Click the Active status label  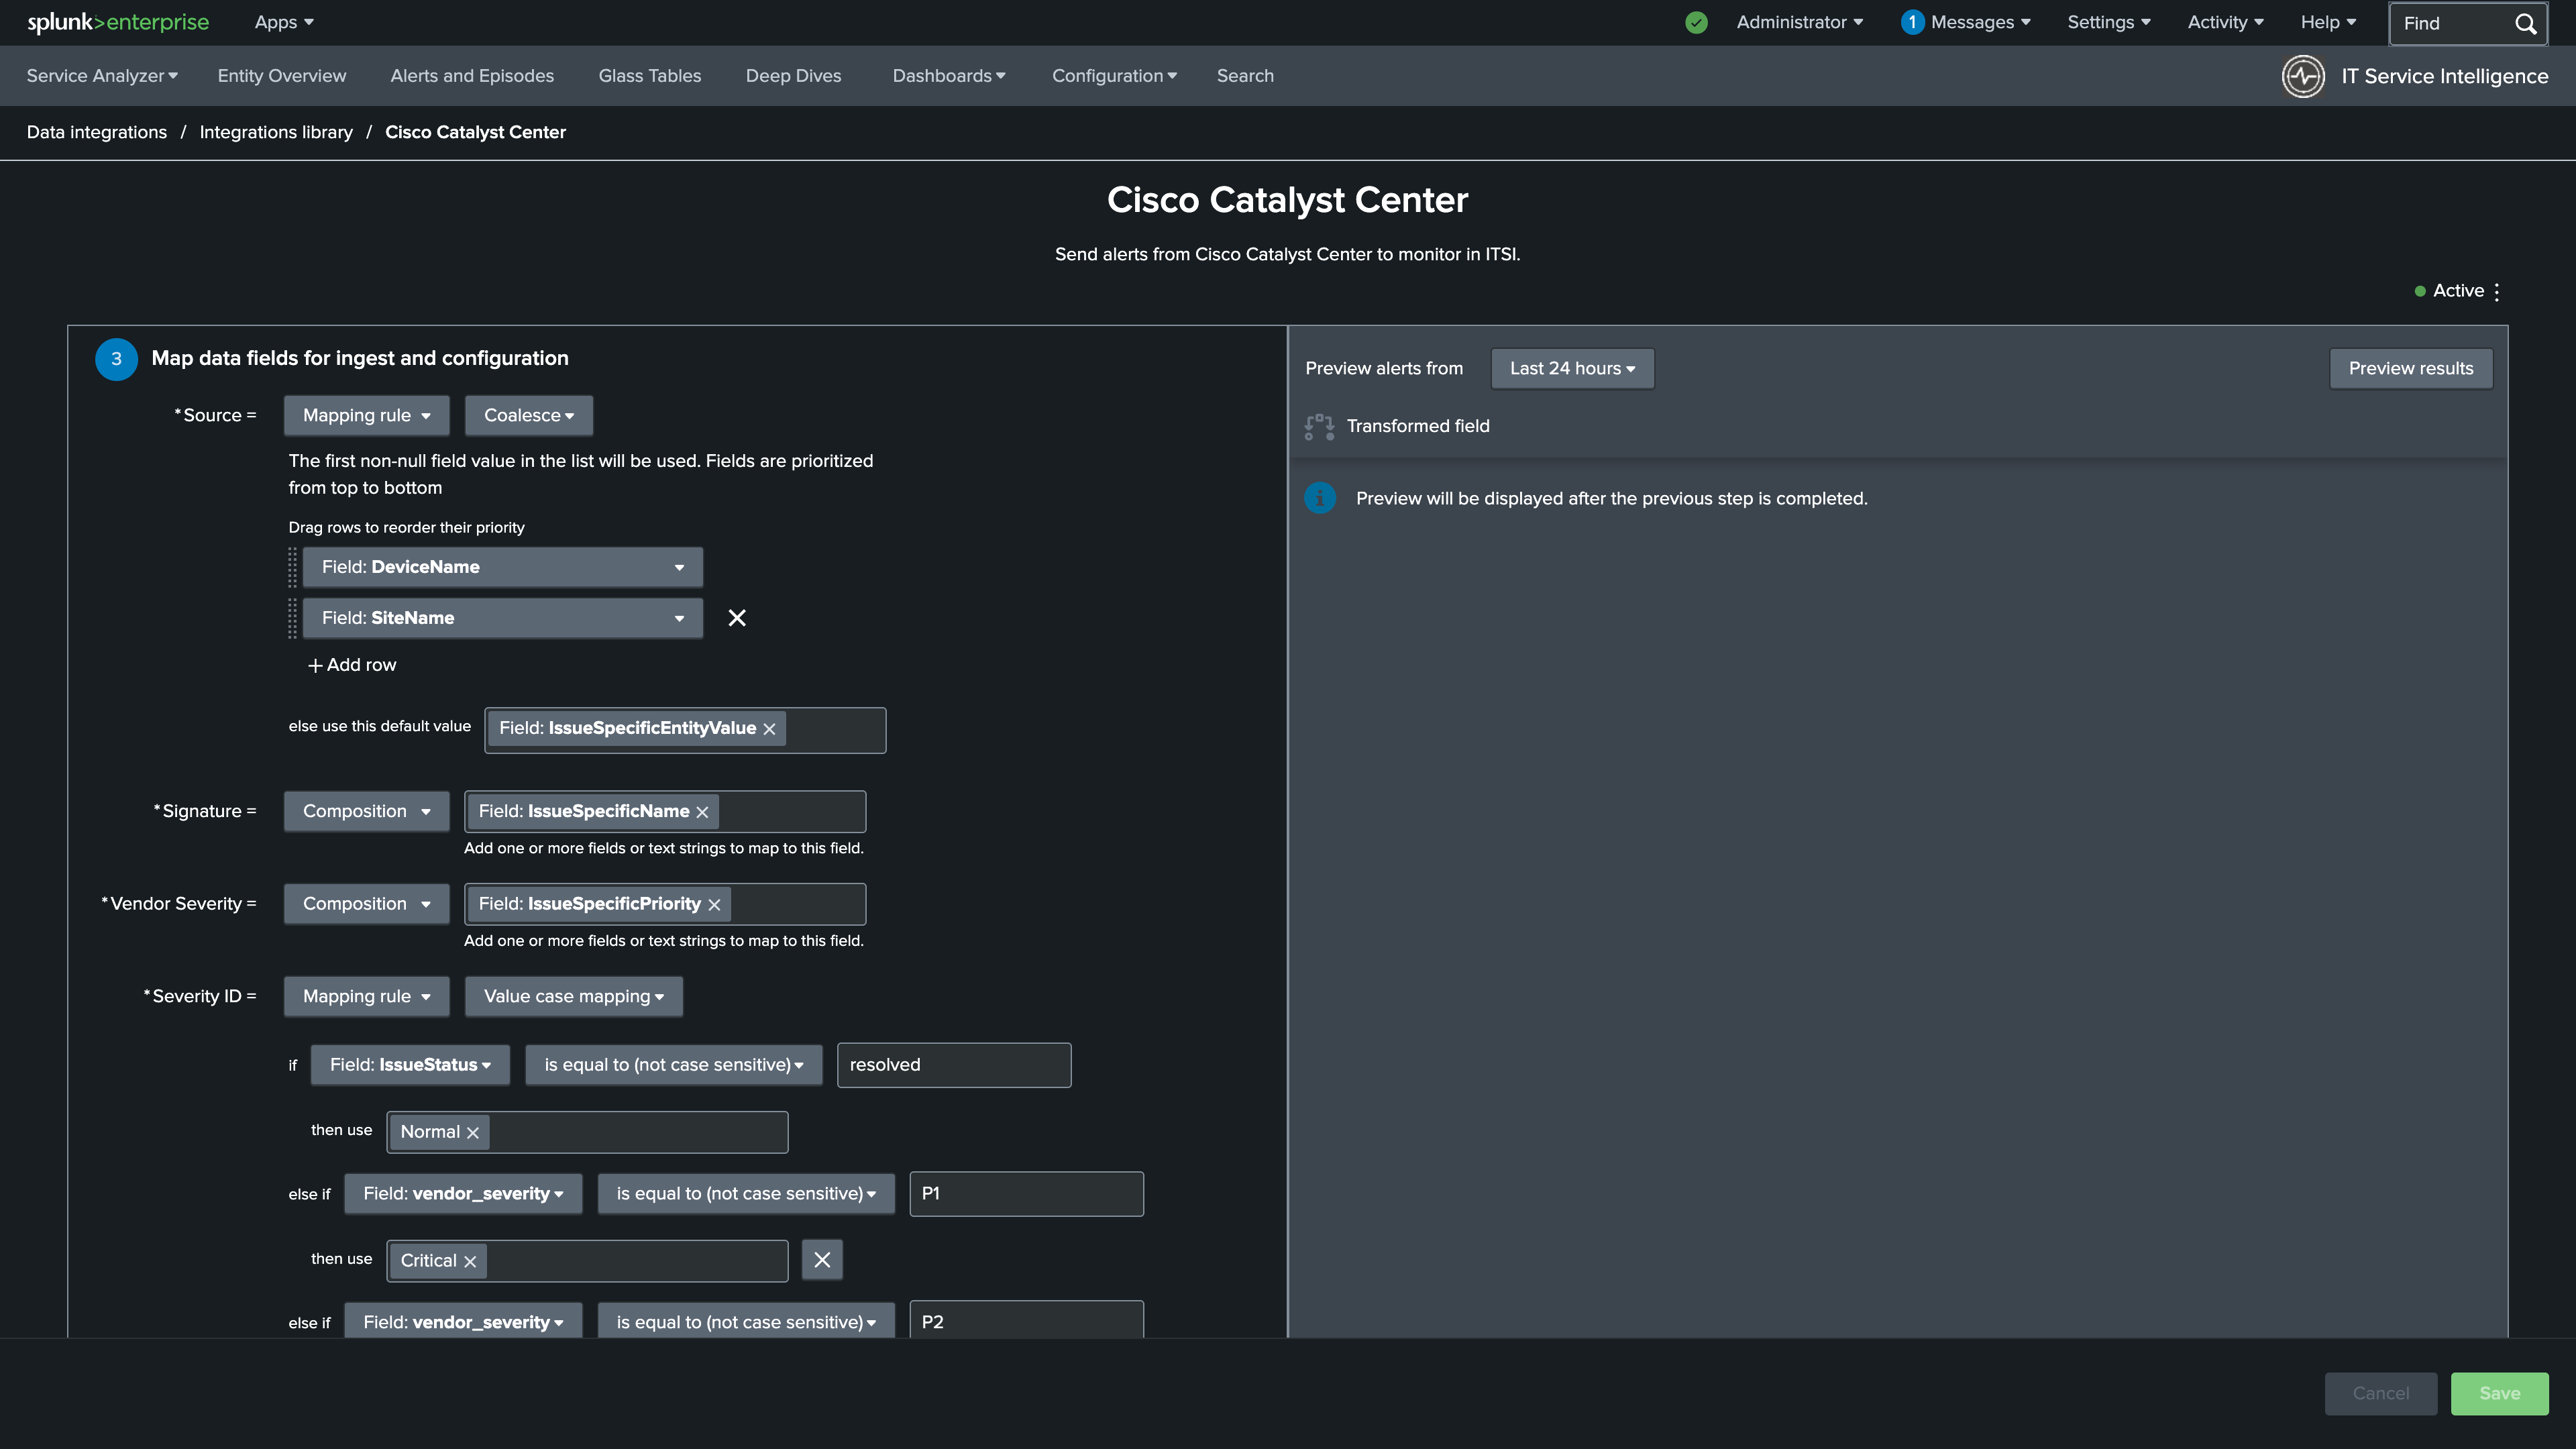point(2458,291)
